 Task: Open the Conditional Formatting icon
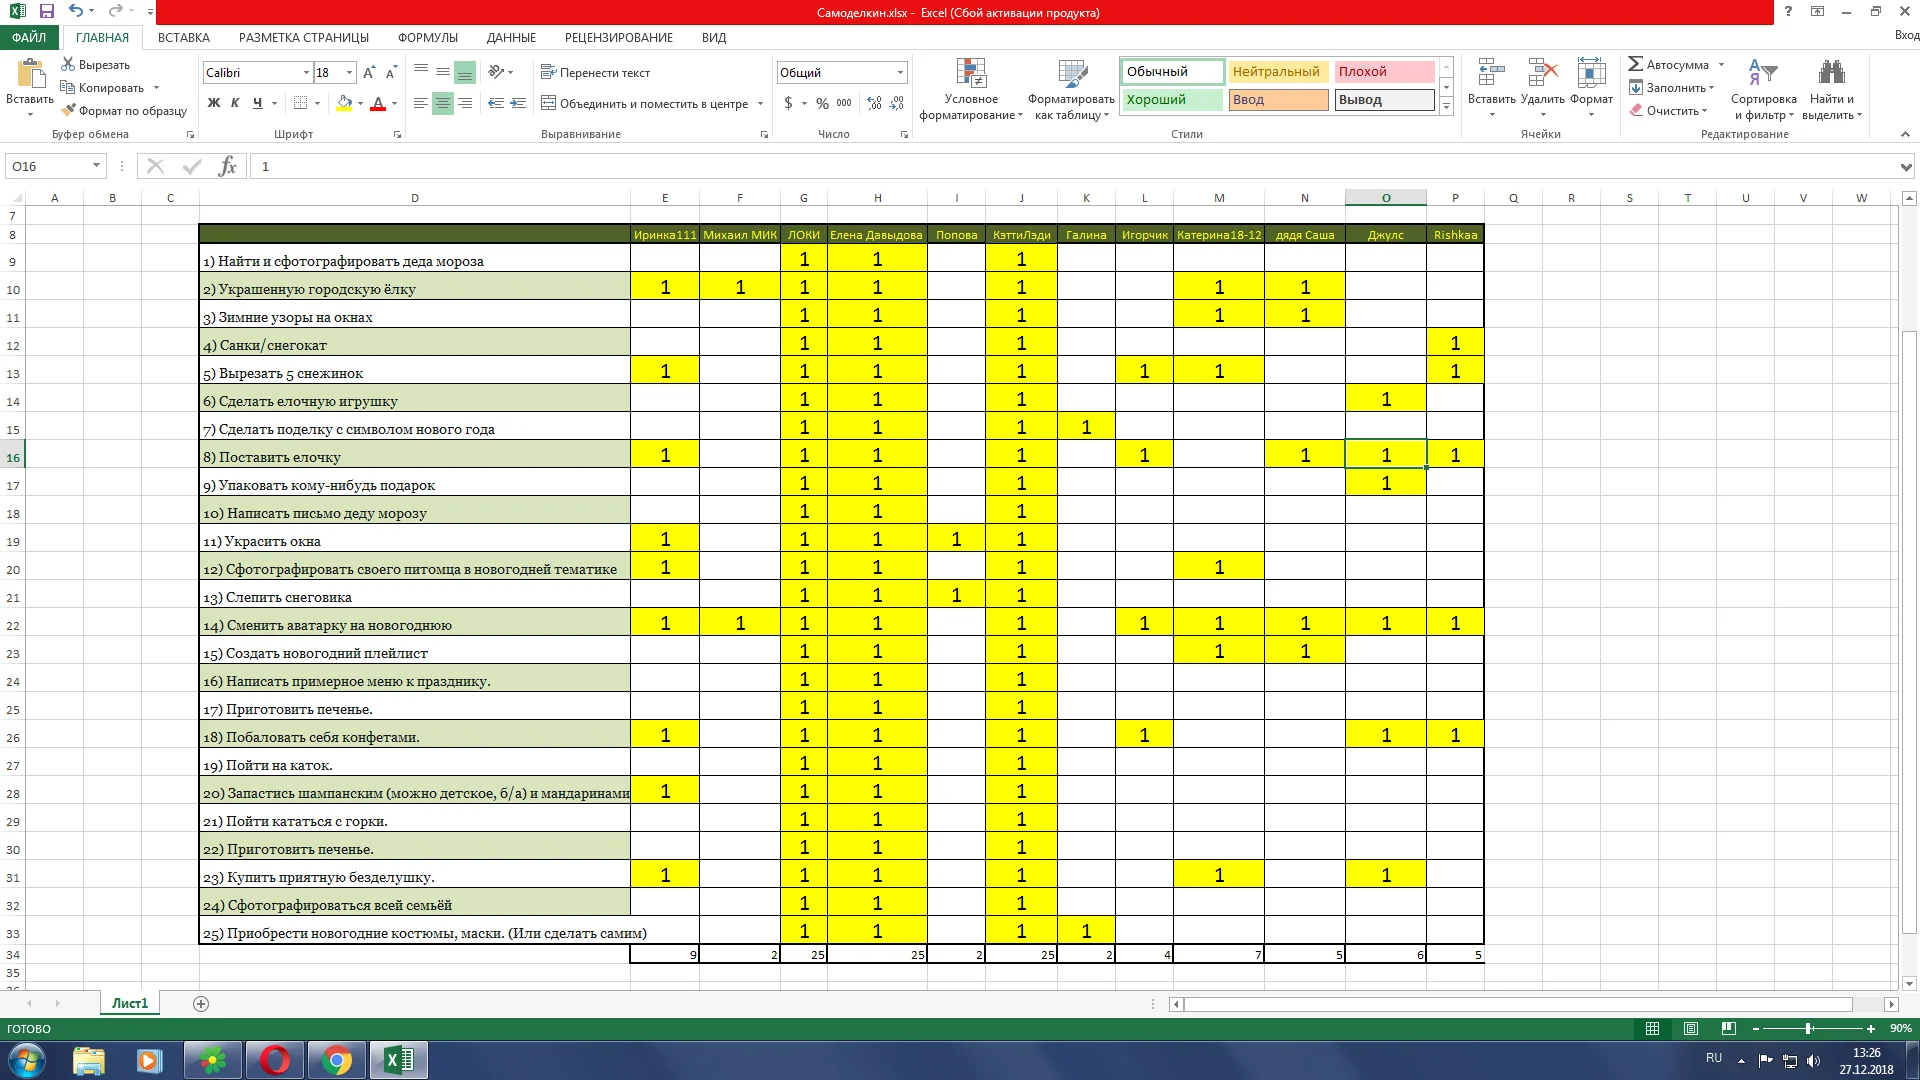[971, 74]
